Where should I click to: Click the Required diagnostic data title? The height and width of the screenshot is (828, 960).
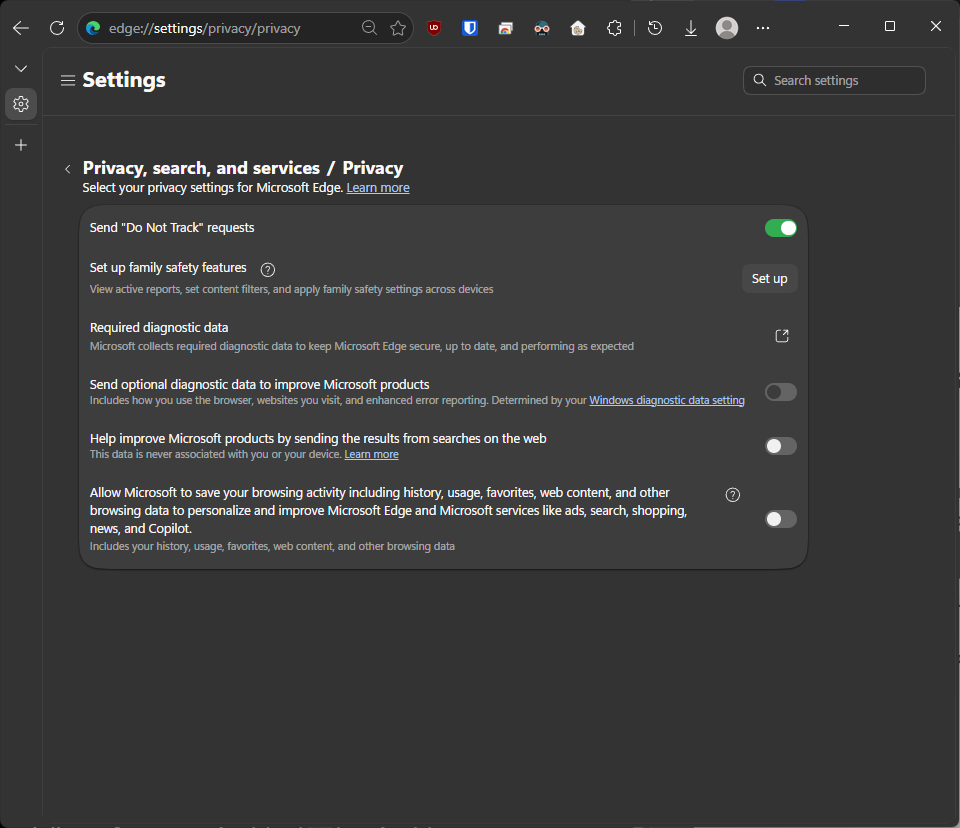[159, 328]
